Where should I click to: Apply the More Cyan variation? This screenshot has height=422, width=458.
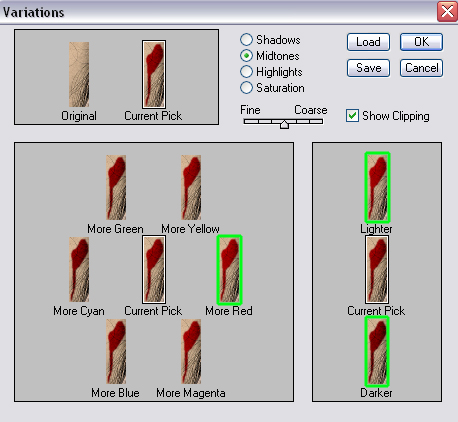click(x=79, y=269)
